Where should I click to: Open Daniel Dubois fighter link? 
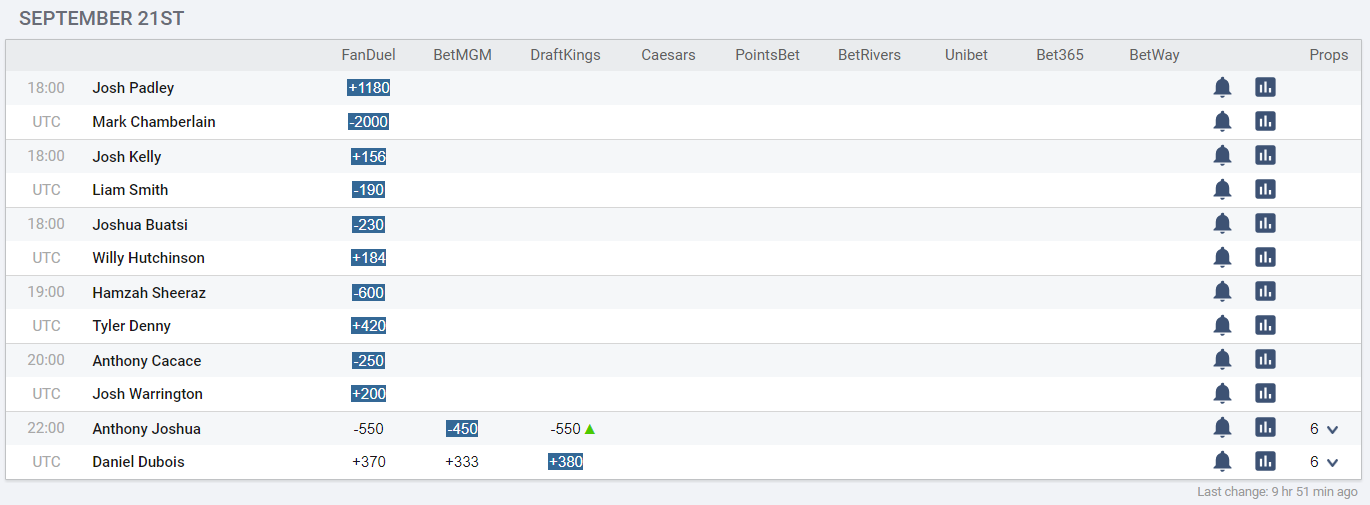[138, 462]
